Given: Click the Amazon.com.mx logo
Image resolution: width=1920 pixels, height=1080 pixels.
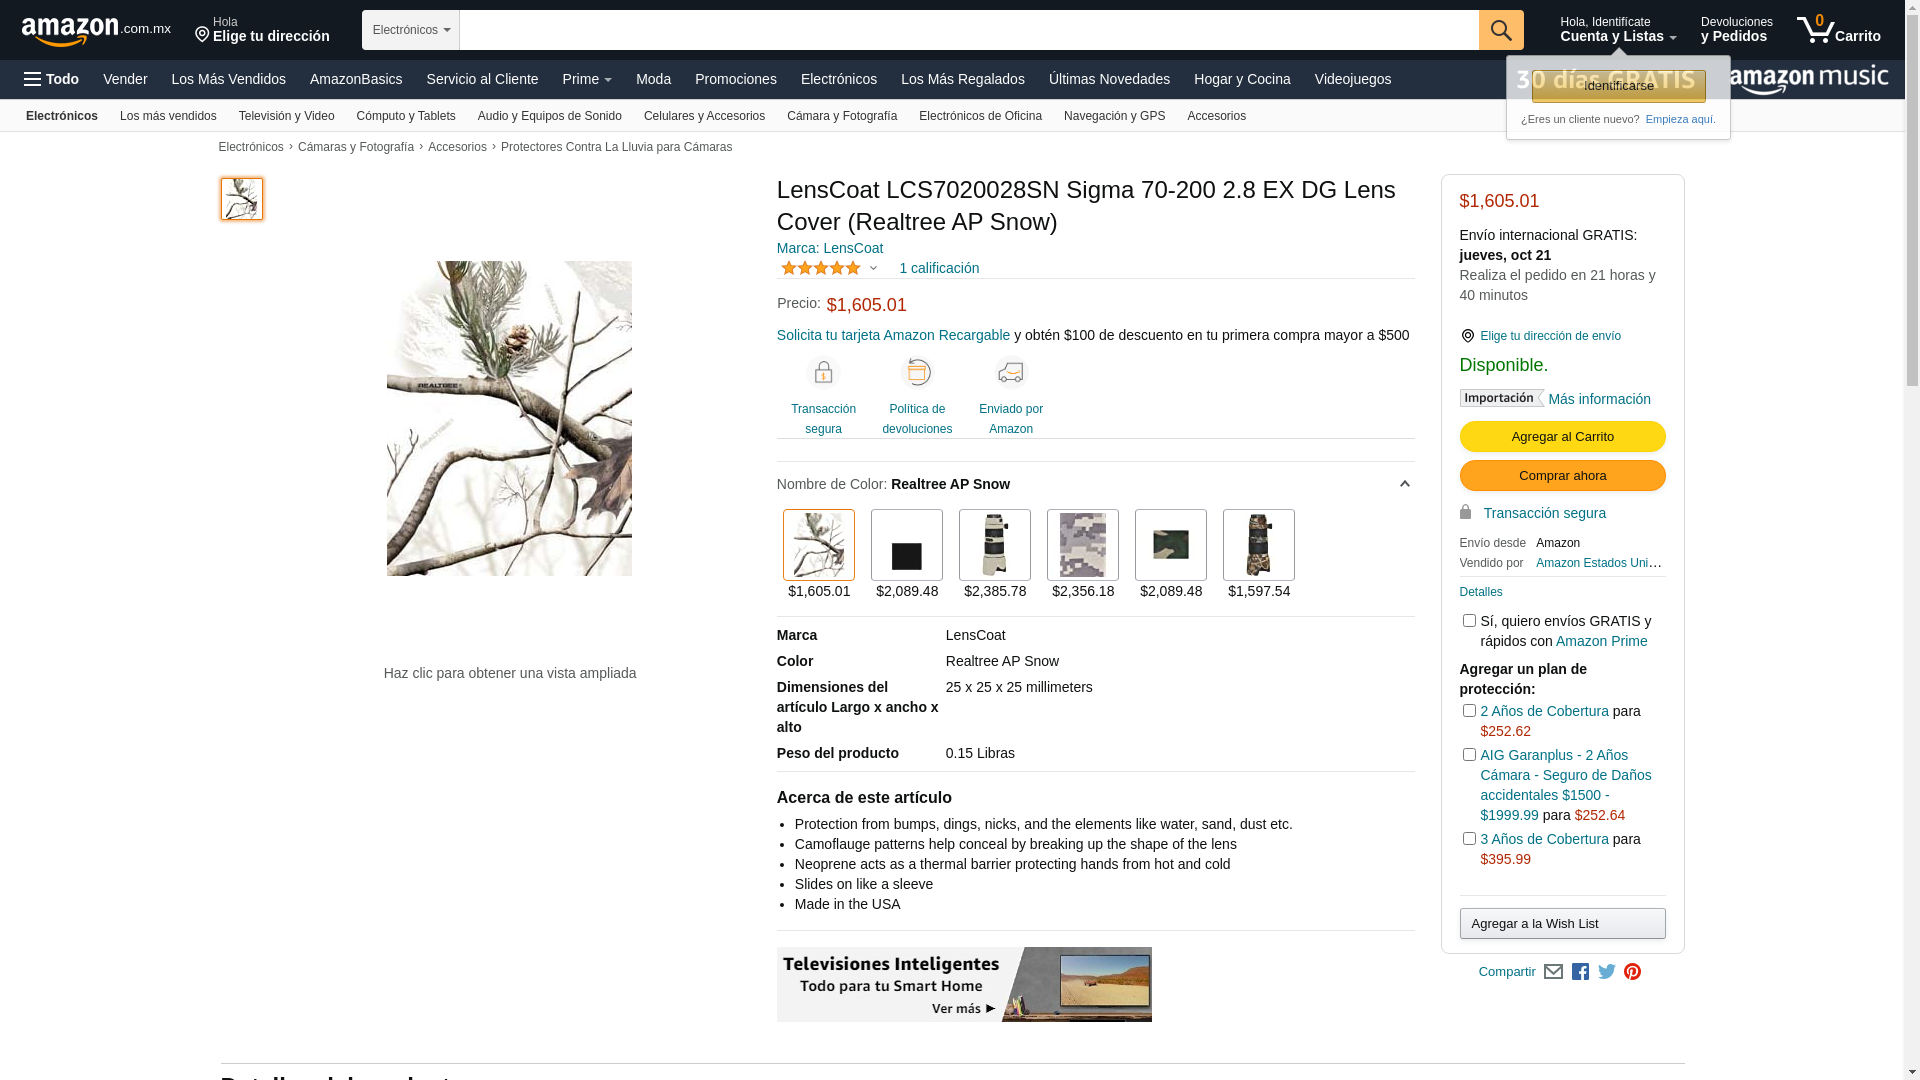Looking at the screenshot, I should (x=96, y=31).
